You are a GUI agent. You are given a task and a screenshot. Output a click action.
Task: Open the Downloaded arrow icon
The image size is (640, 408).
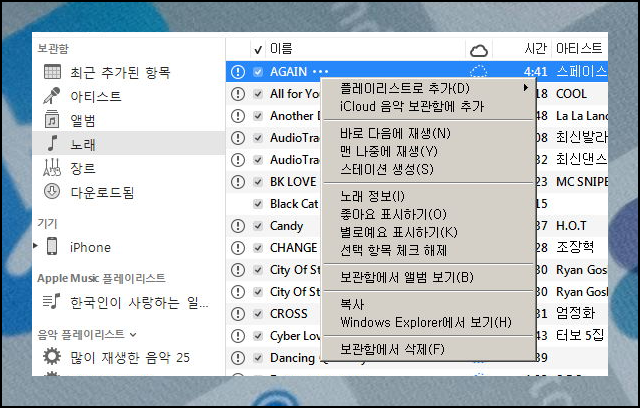coord(52,191)
